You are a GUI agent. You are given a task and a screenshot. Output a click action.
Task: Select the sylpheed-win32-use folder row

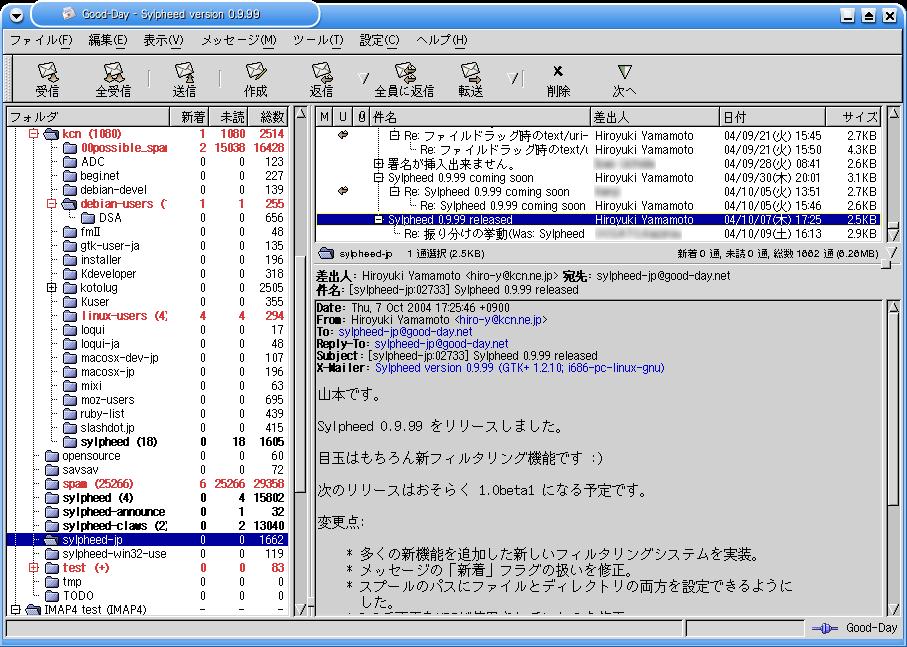click(x=148, y=554)
